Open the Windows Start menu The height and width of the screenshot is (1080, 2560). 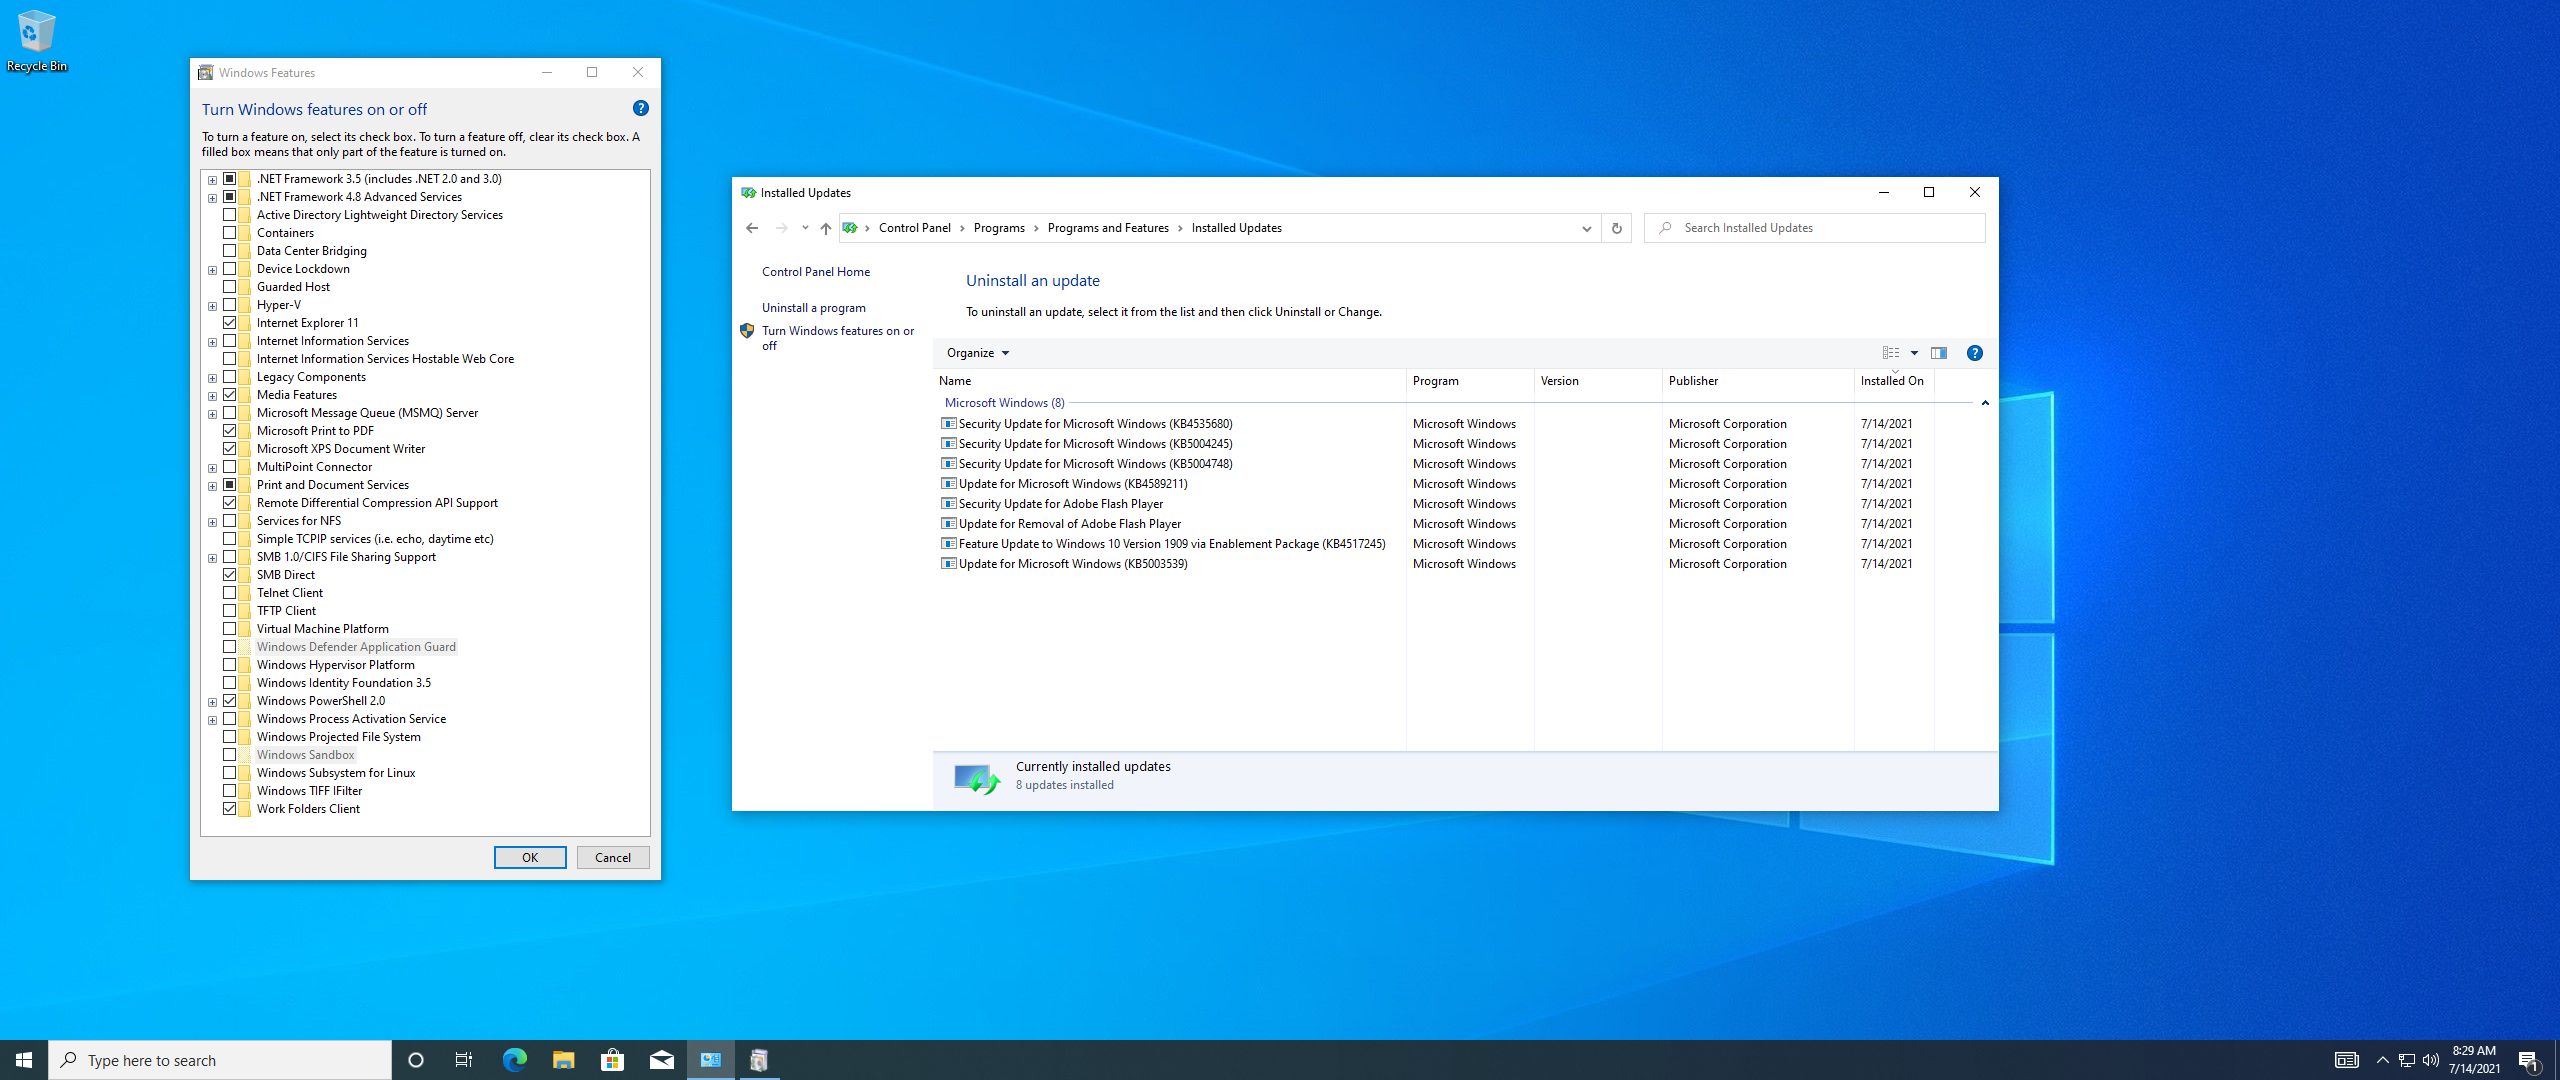tap(24, 1060)
